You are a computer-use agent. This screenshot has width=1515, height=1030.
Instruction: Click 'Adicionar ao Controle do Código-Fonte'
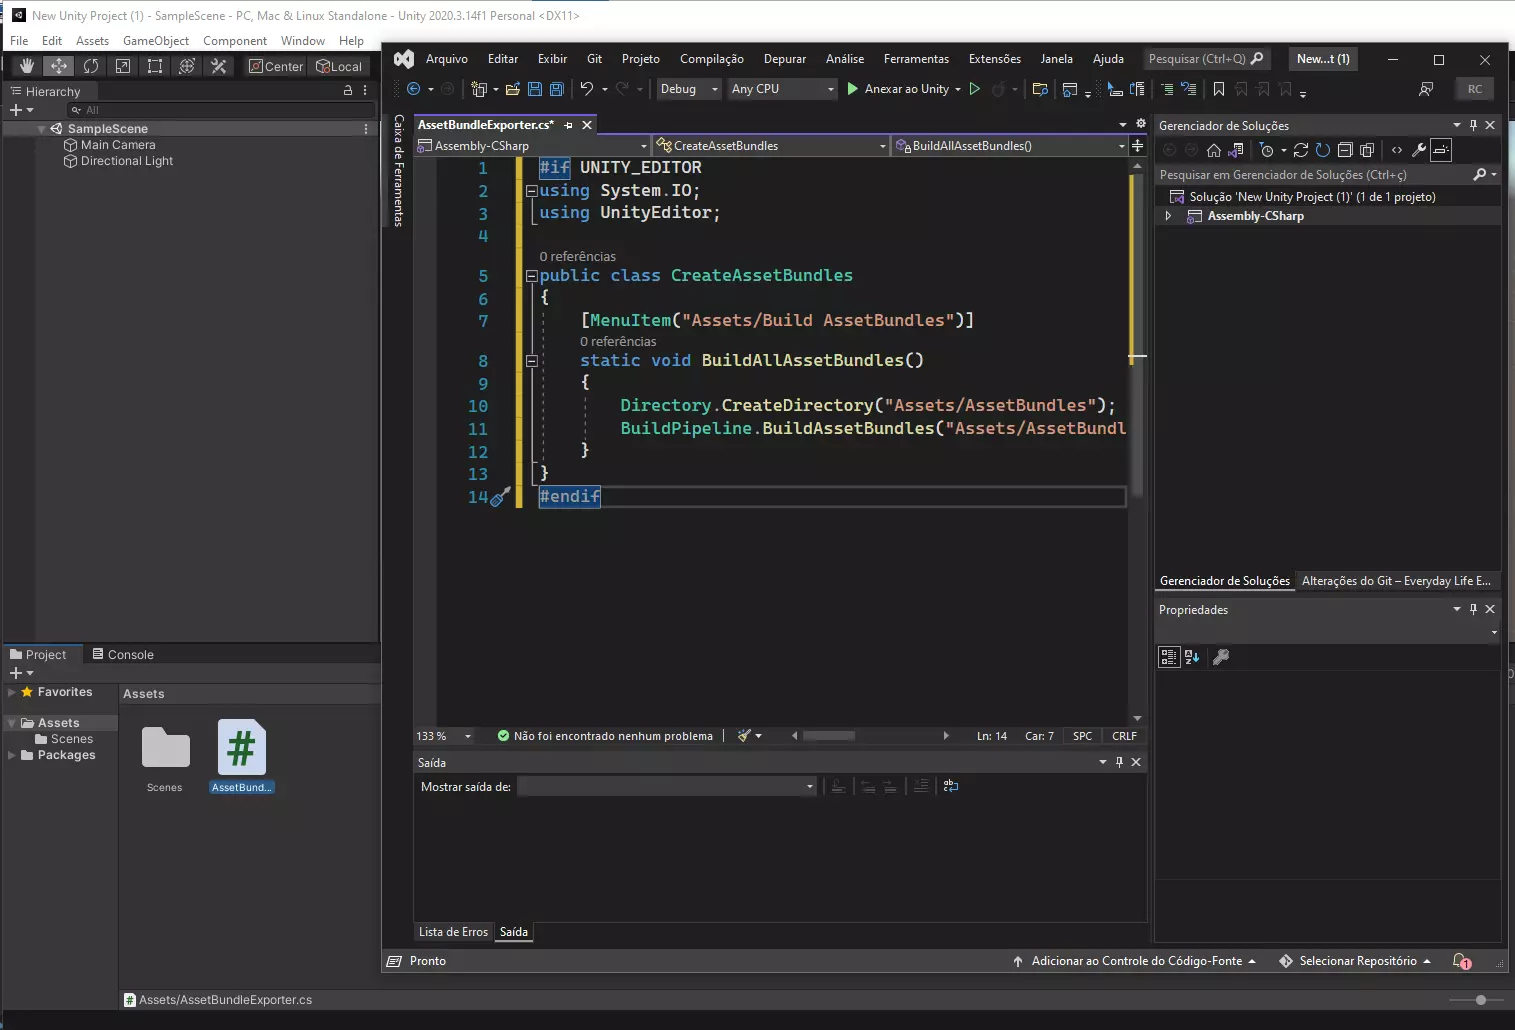click(1136, 961)
